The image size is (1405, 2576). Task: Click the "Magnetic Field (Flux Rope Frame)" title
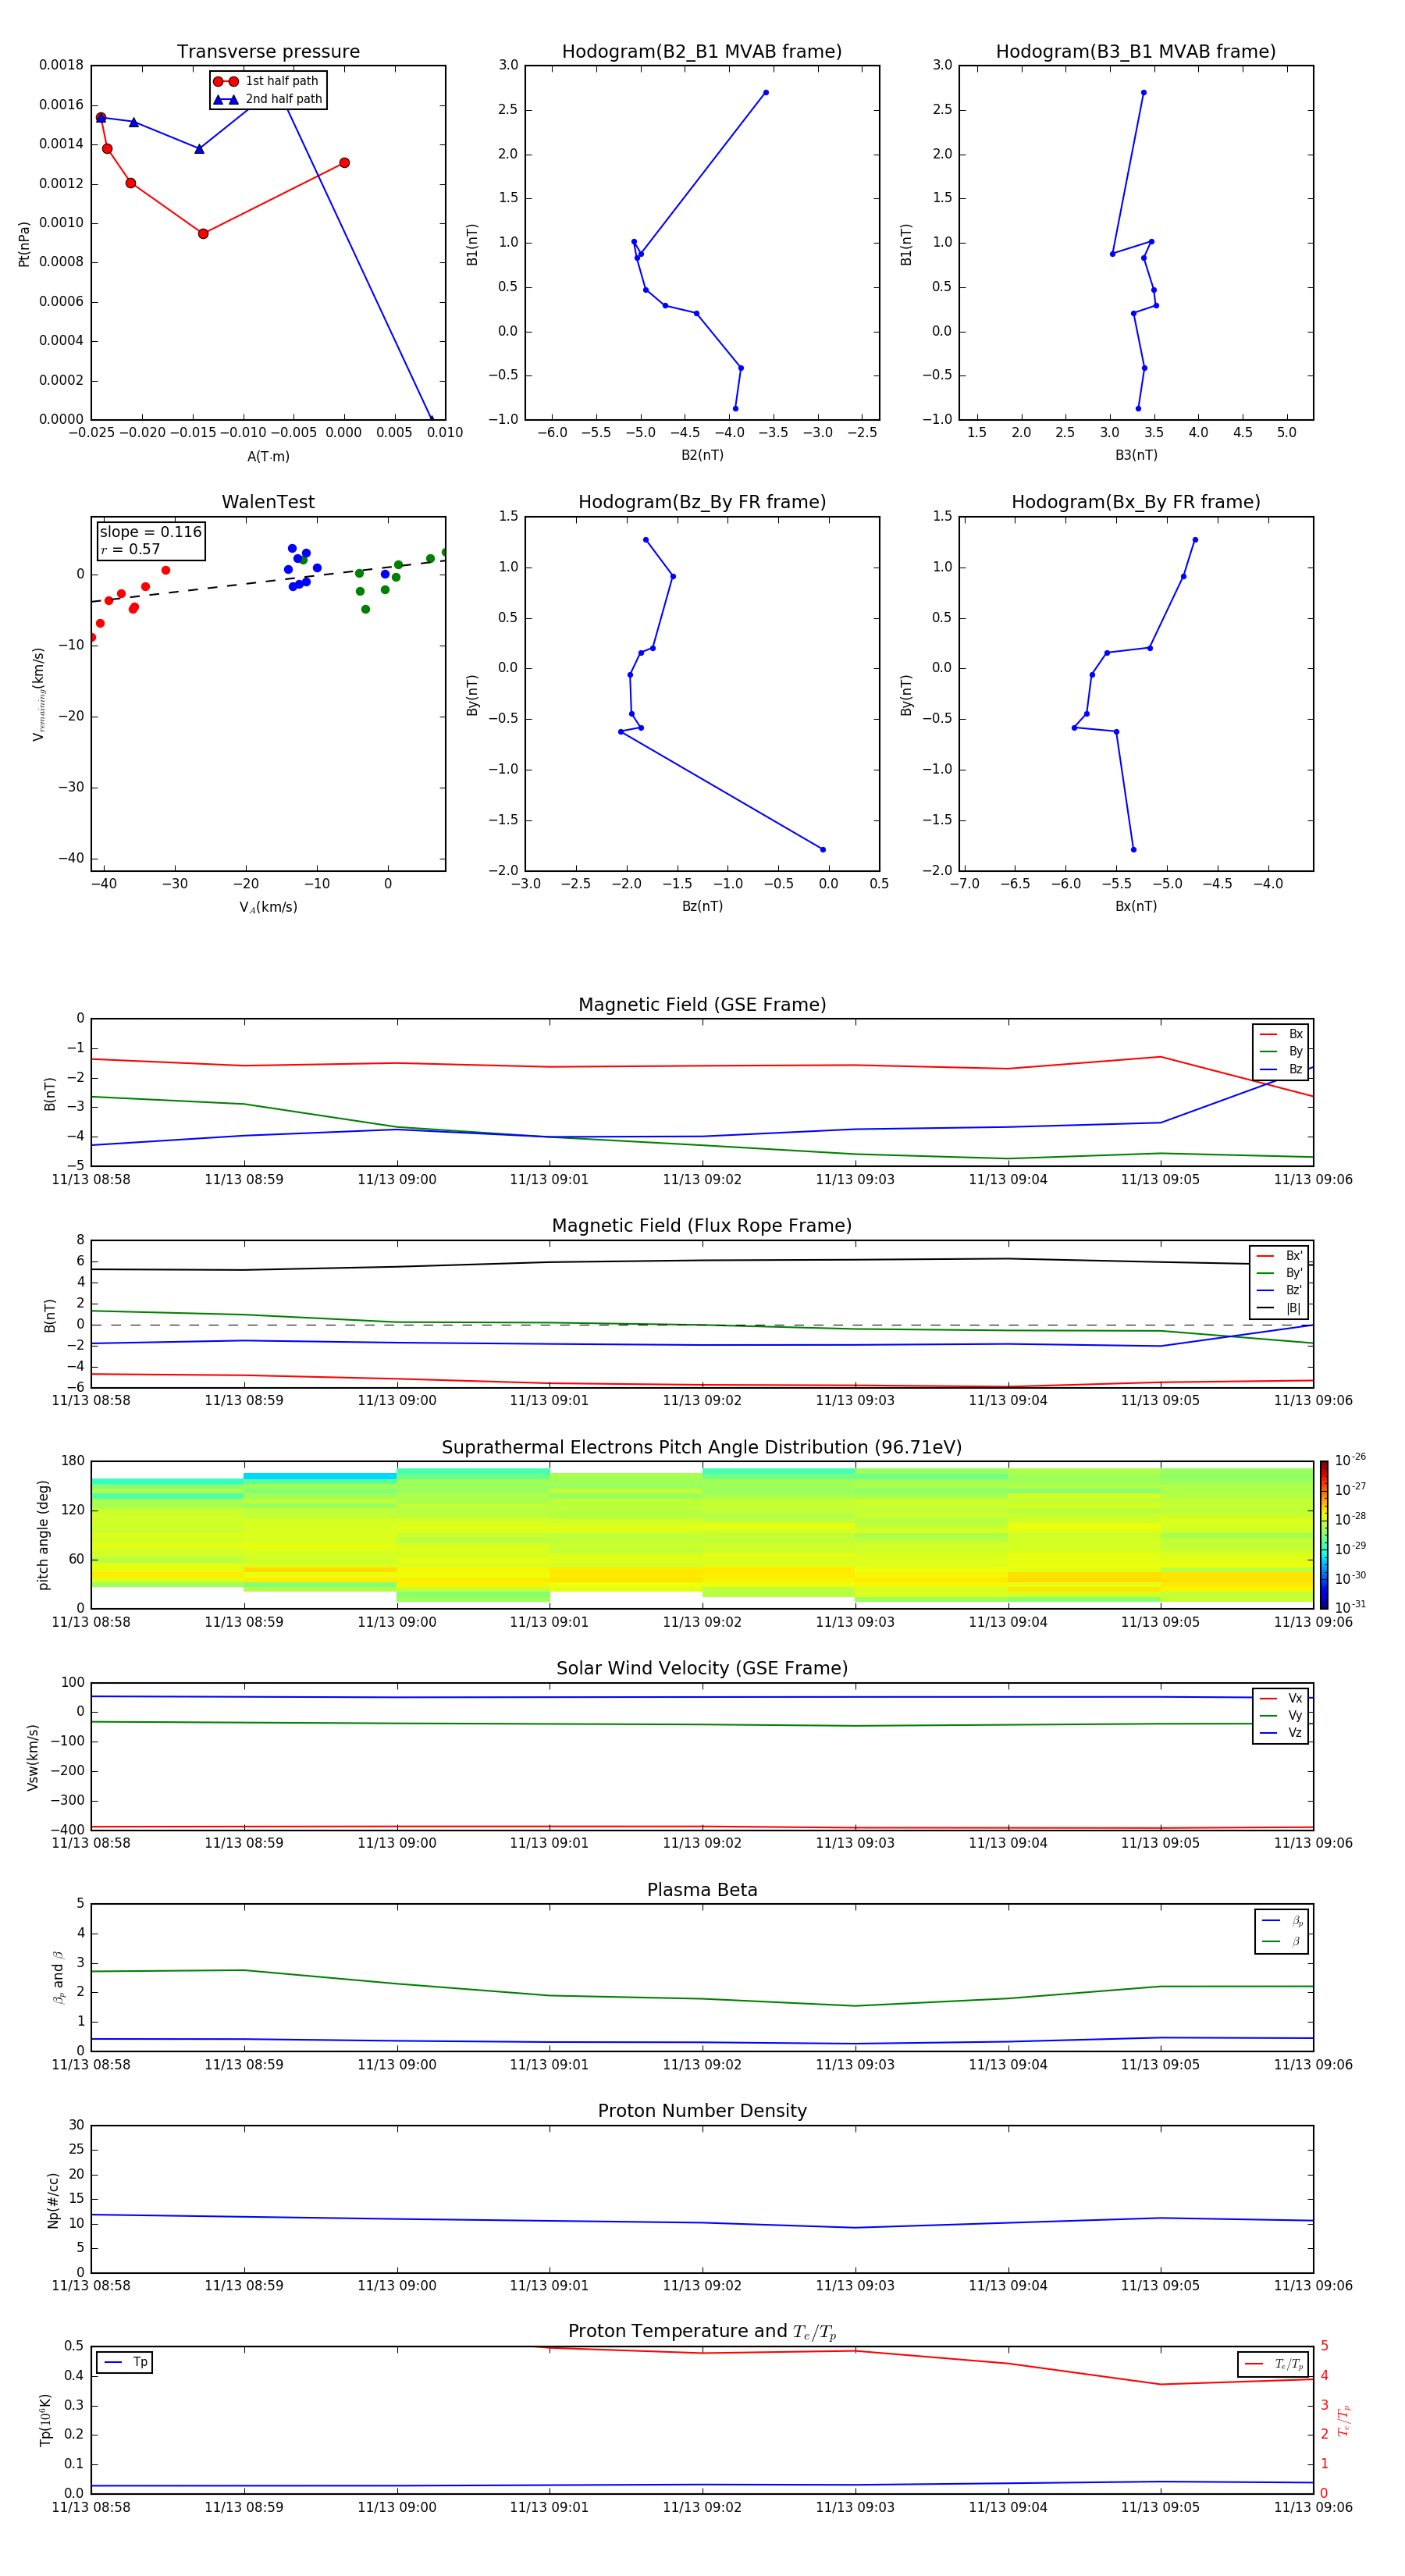pos(702,1226)
